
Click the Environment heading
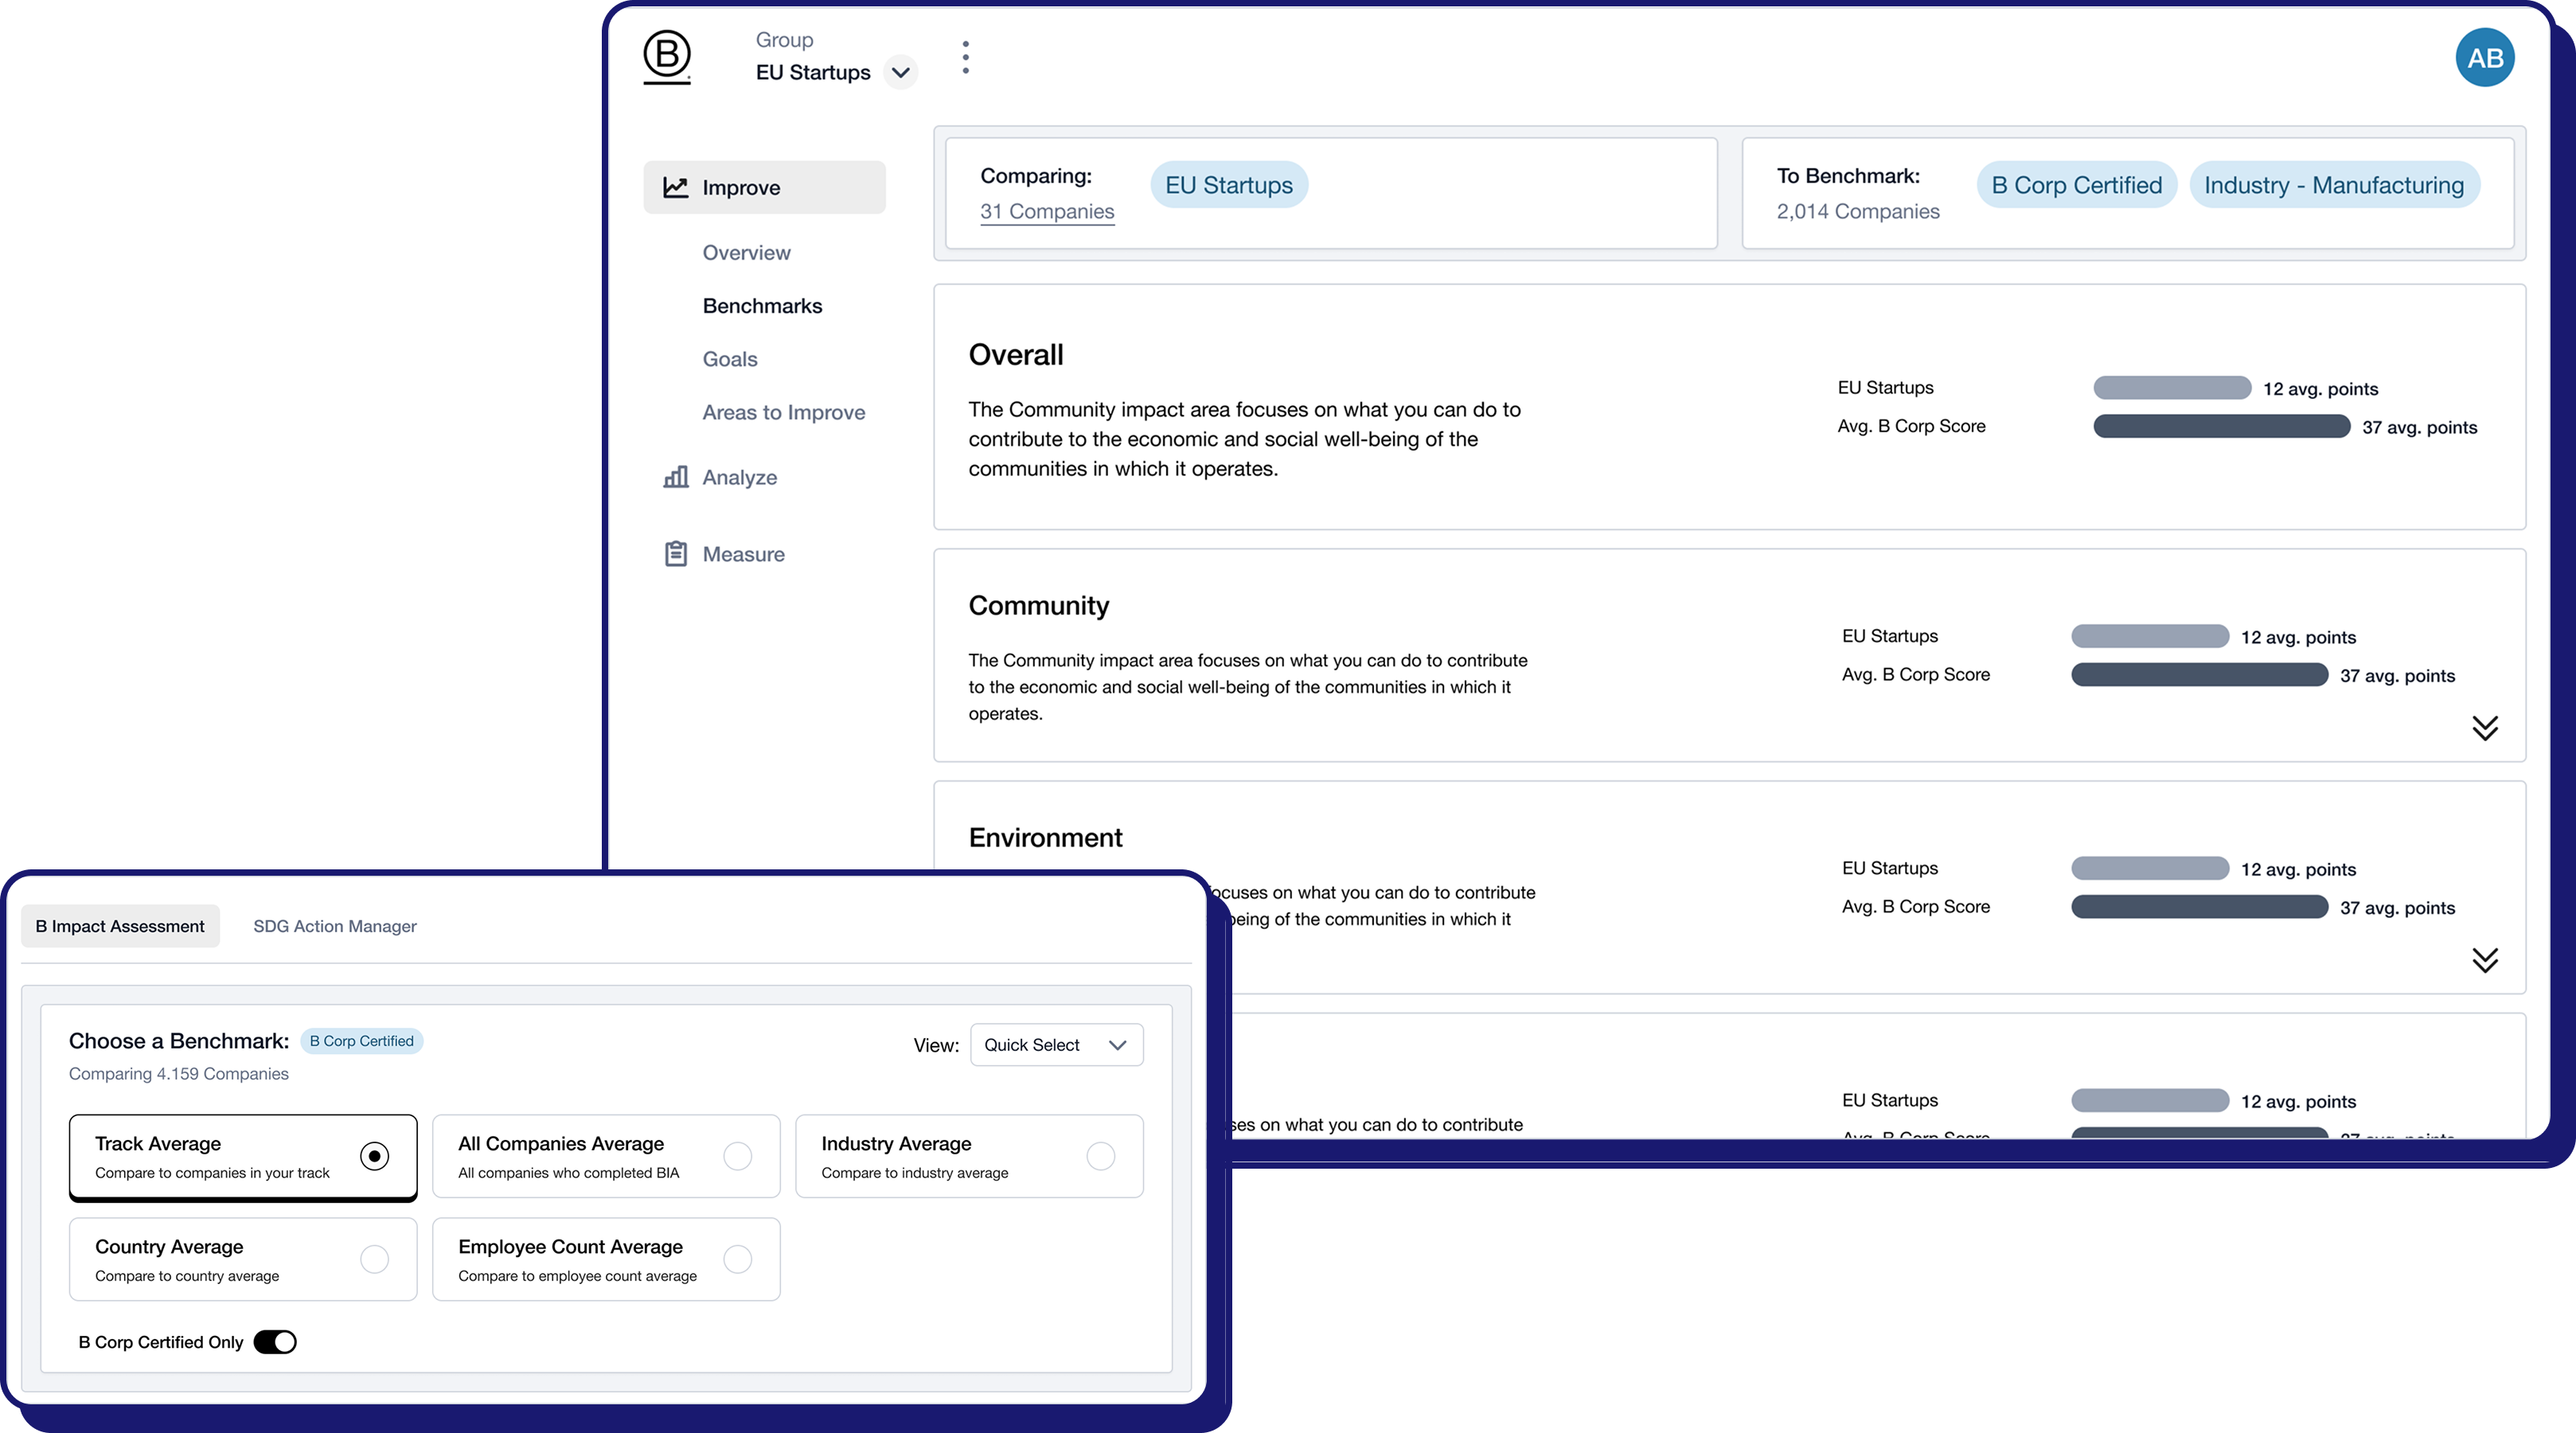coord(1045,838)
